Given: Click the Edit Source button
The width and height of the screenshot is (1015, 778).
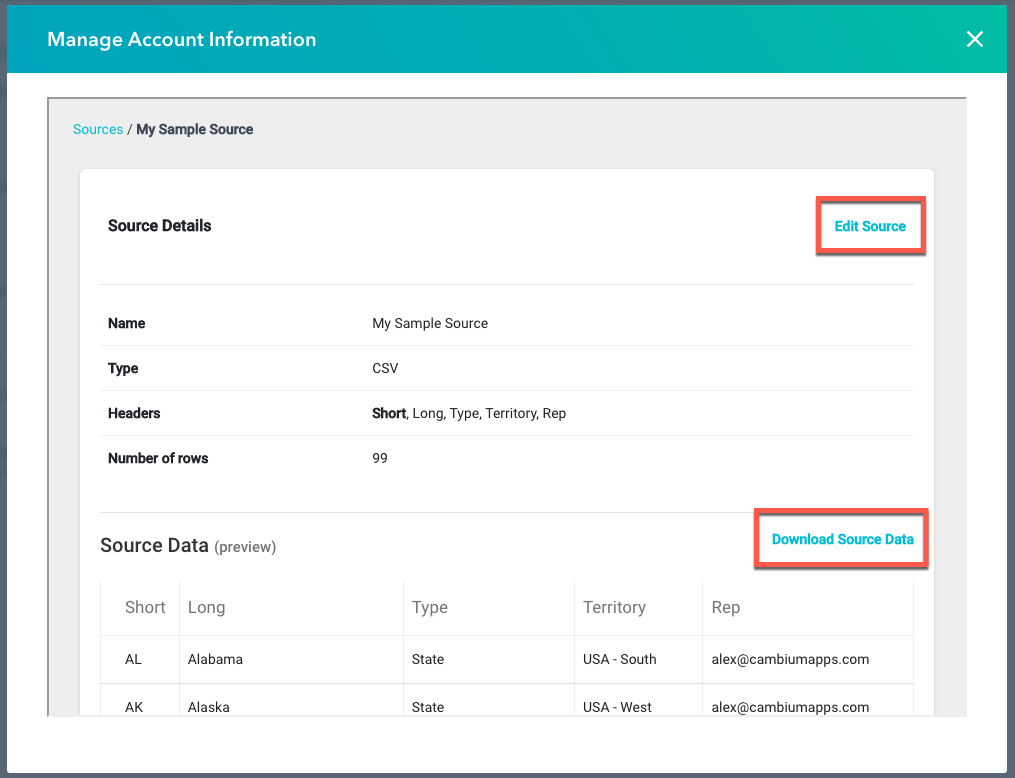Looking at the screenshot, I should click(869, 226).
